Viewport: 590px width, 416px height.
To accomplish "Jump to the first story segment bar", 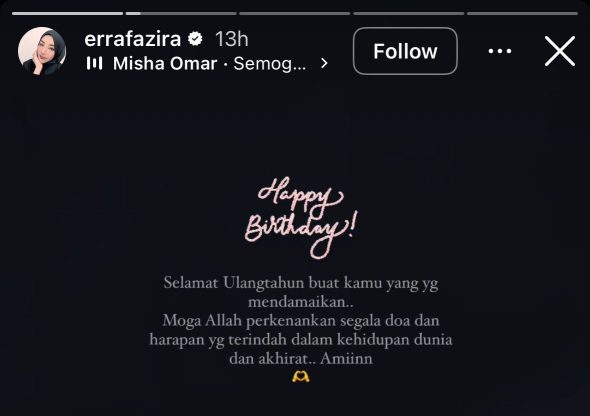I will click(67, 14).
